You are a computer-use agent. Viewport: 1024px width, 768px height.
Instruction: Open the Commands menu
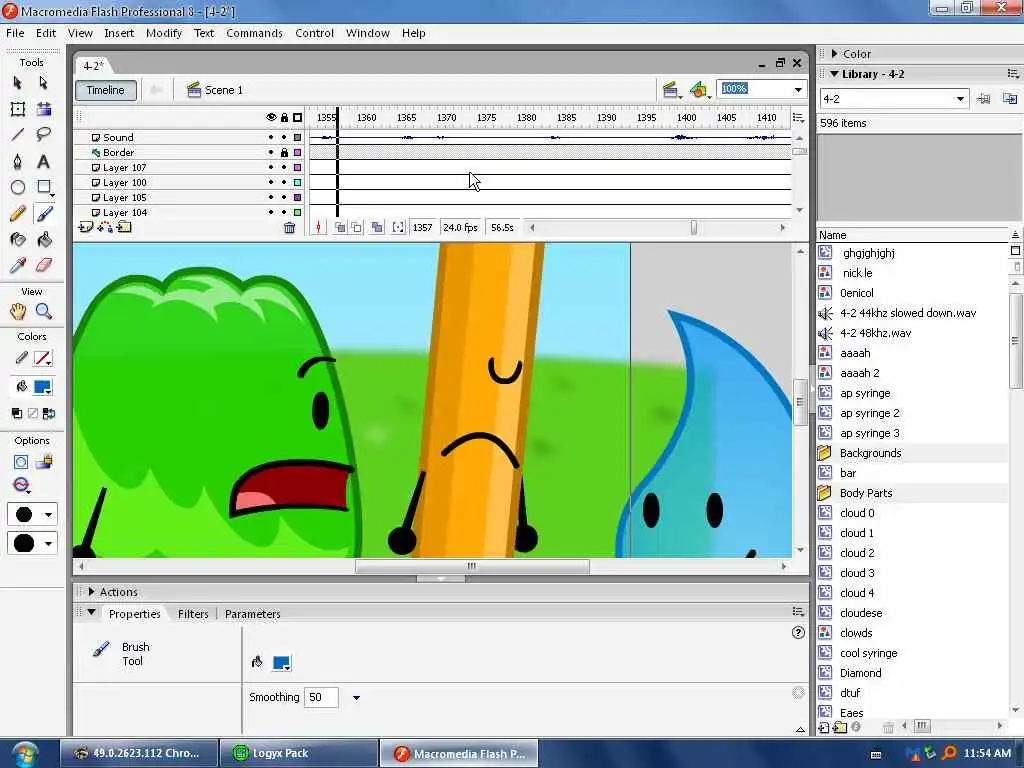click(255, 33)
